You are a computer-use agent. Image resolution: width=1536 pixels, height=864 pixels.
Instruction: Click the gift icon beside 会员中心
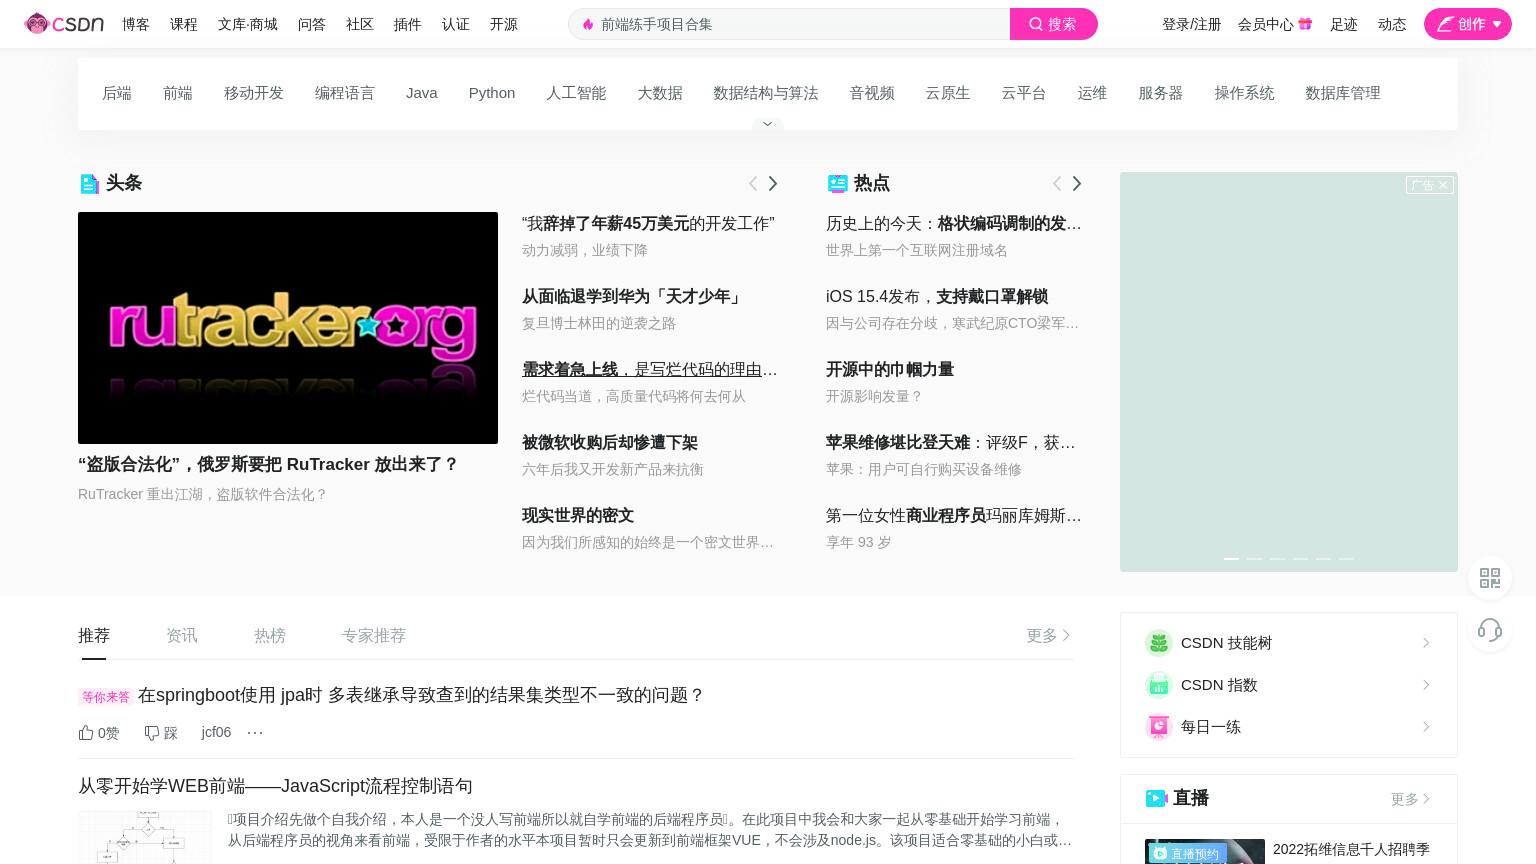[1305, 23]
